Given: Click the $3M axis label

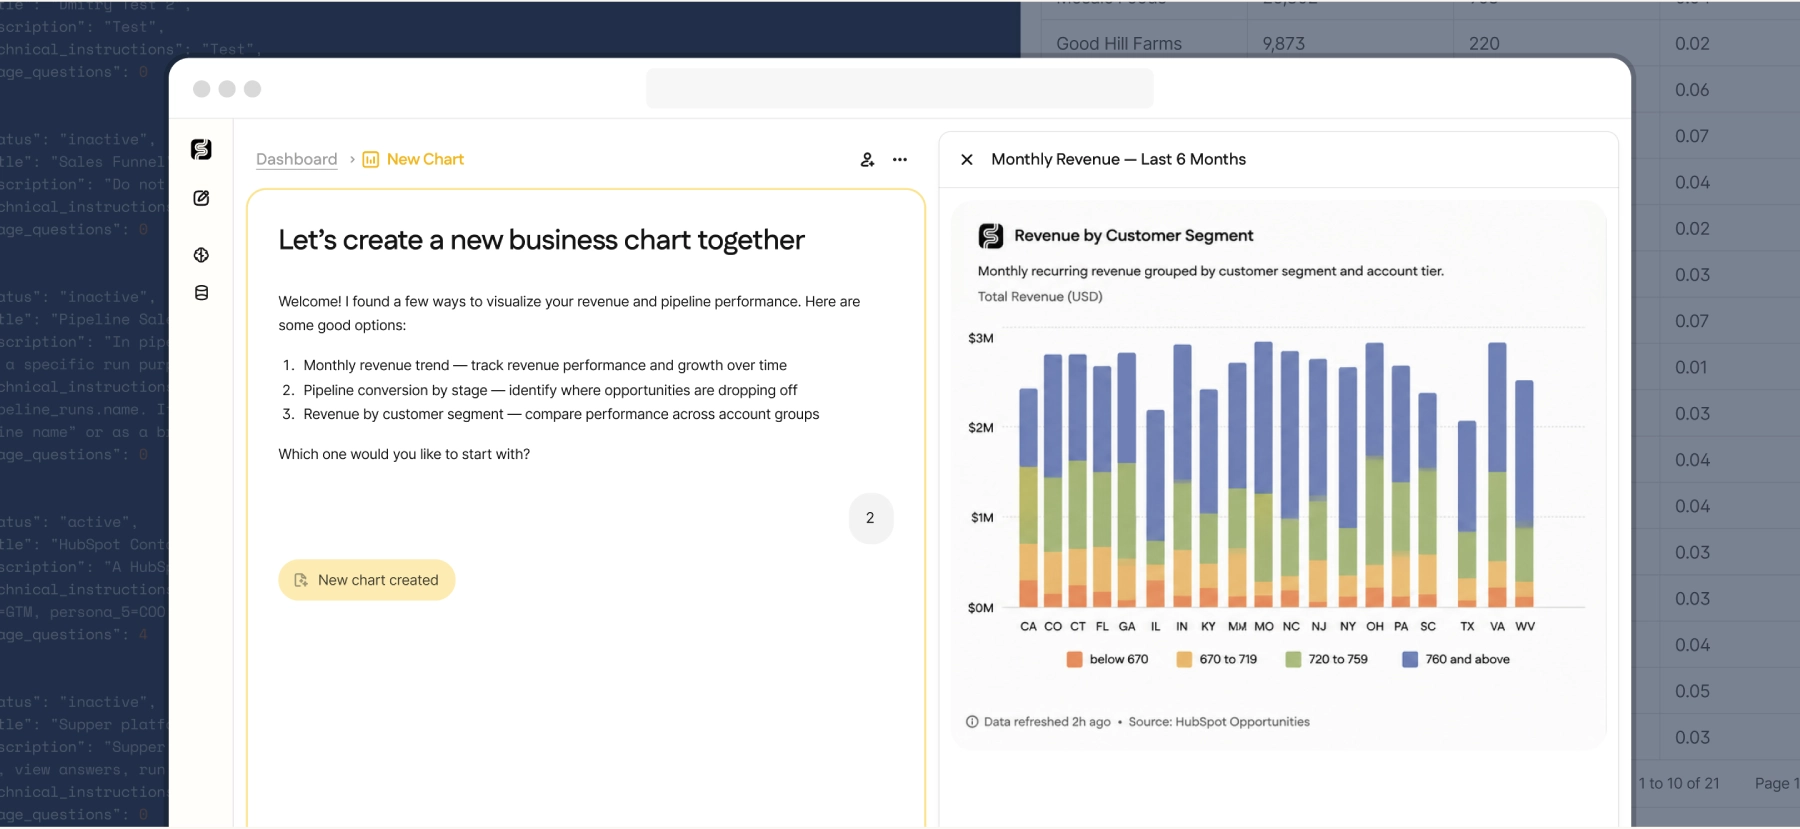Looking at the screenshot, I should [x=981, y=339].
